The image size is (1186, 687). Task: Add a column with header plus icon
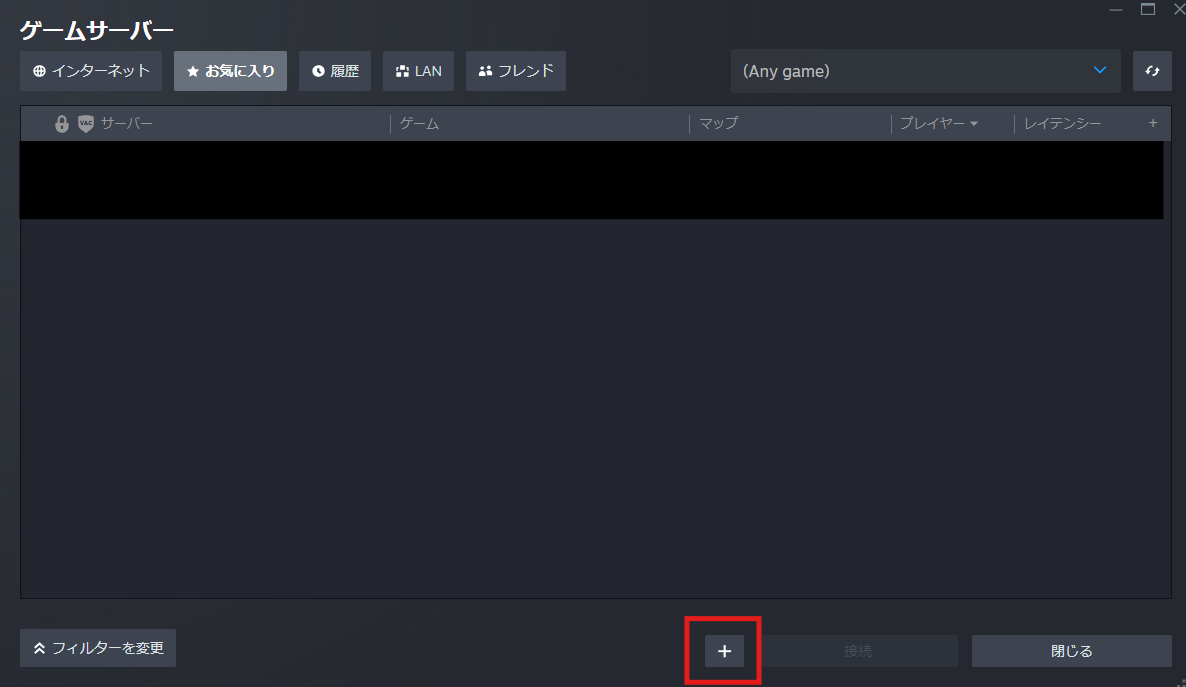tap(1153, 123)
